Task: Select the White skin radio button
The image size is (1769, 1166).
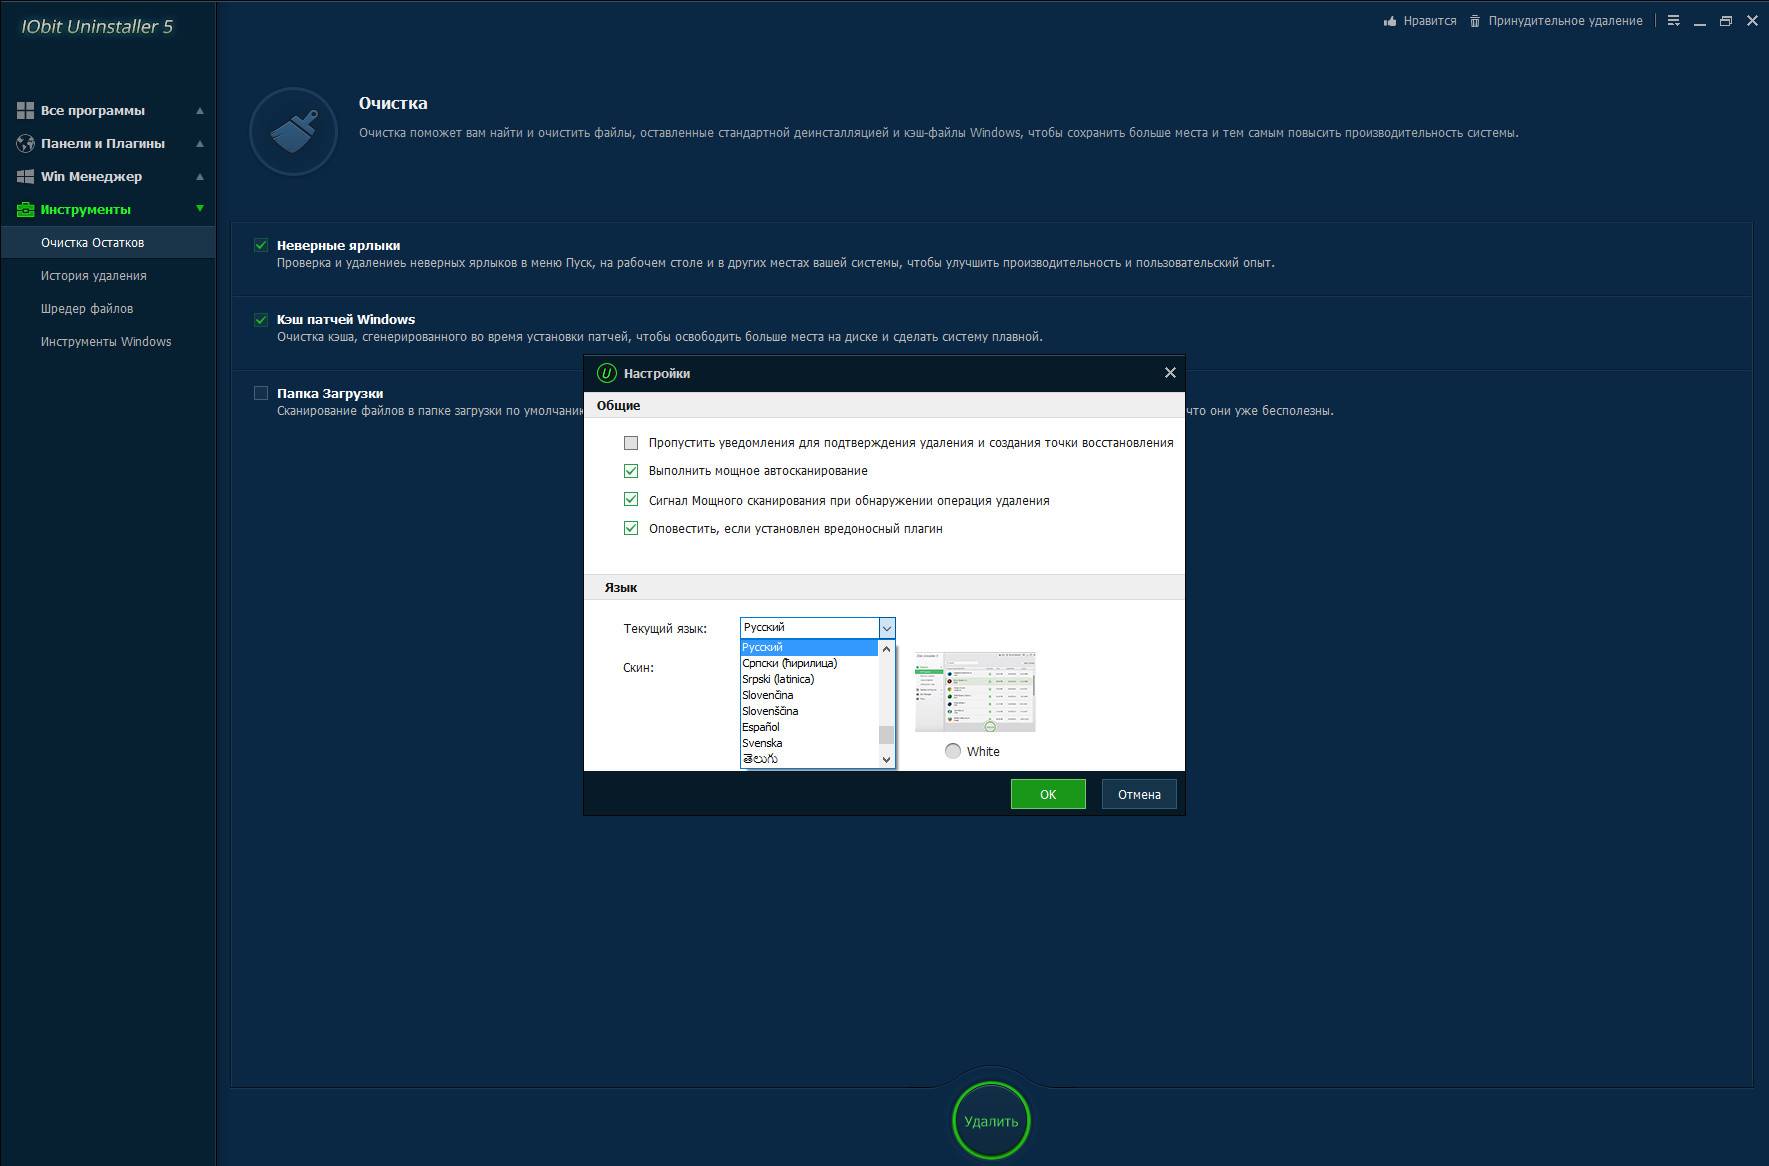Action: point(953,751)
